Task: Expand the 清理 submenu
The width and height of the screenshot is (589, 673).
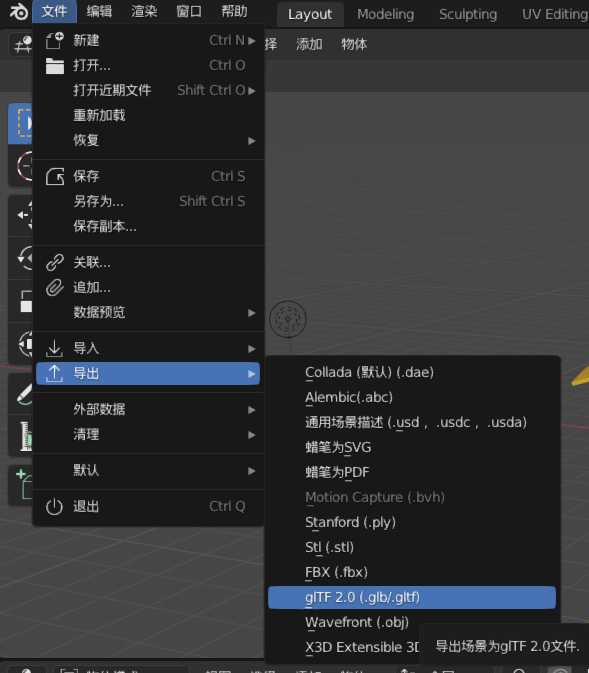Action: click(x=149, y=434)
